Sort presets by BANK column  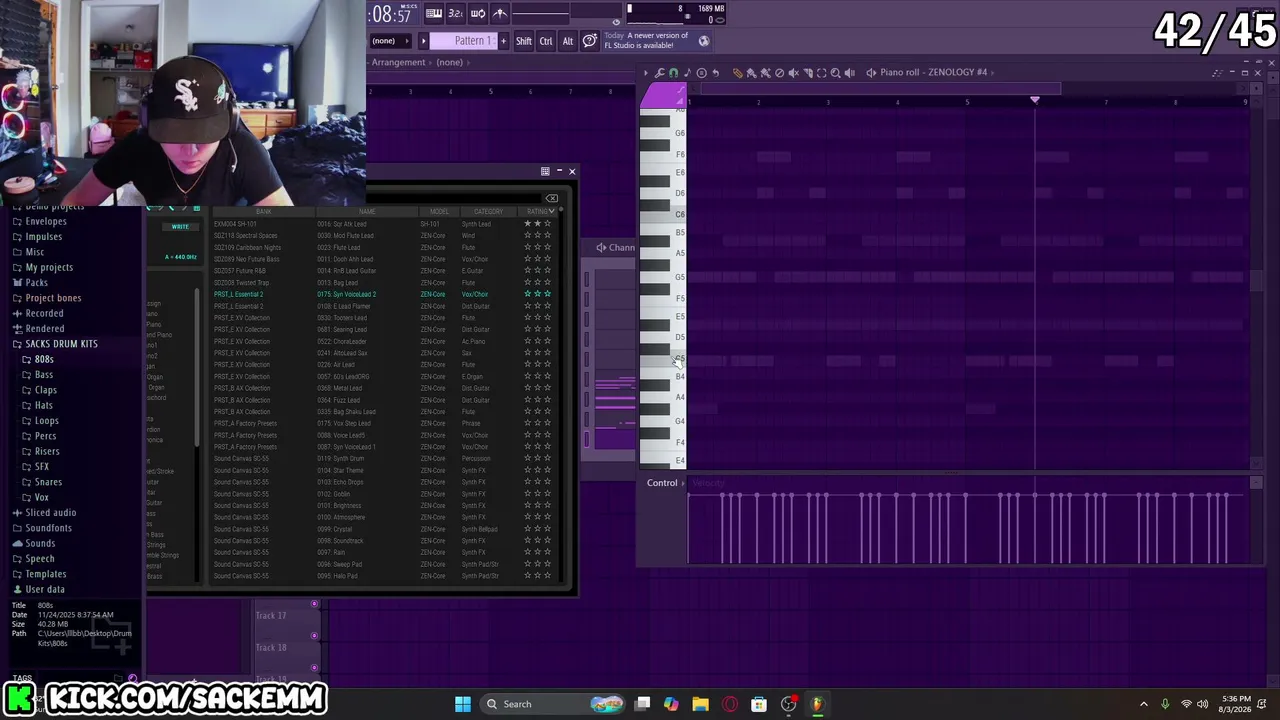(263, 211)
